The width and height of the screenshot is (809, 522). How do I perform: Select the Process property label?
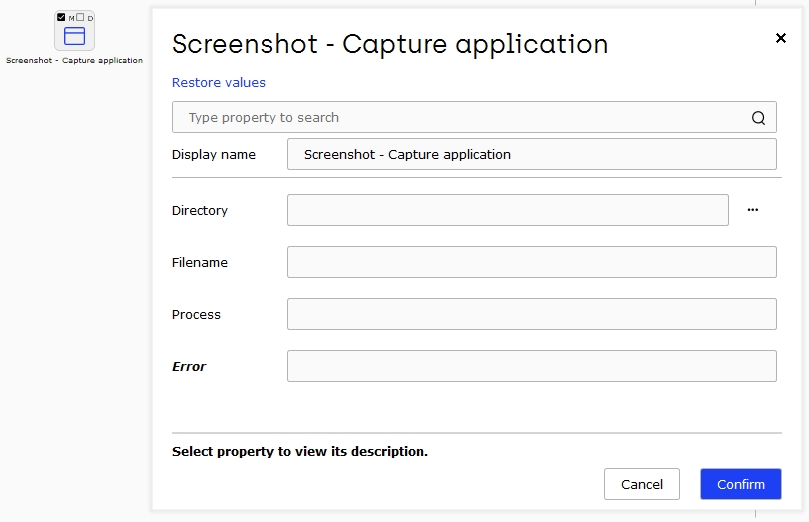(x=196, y=315)
